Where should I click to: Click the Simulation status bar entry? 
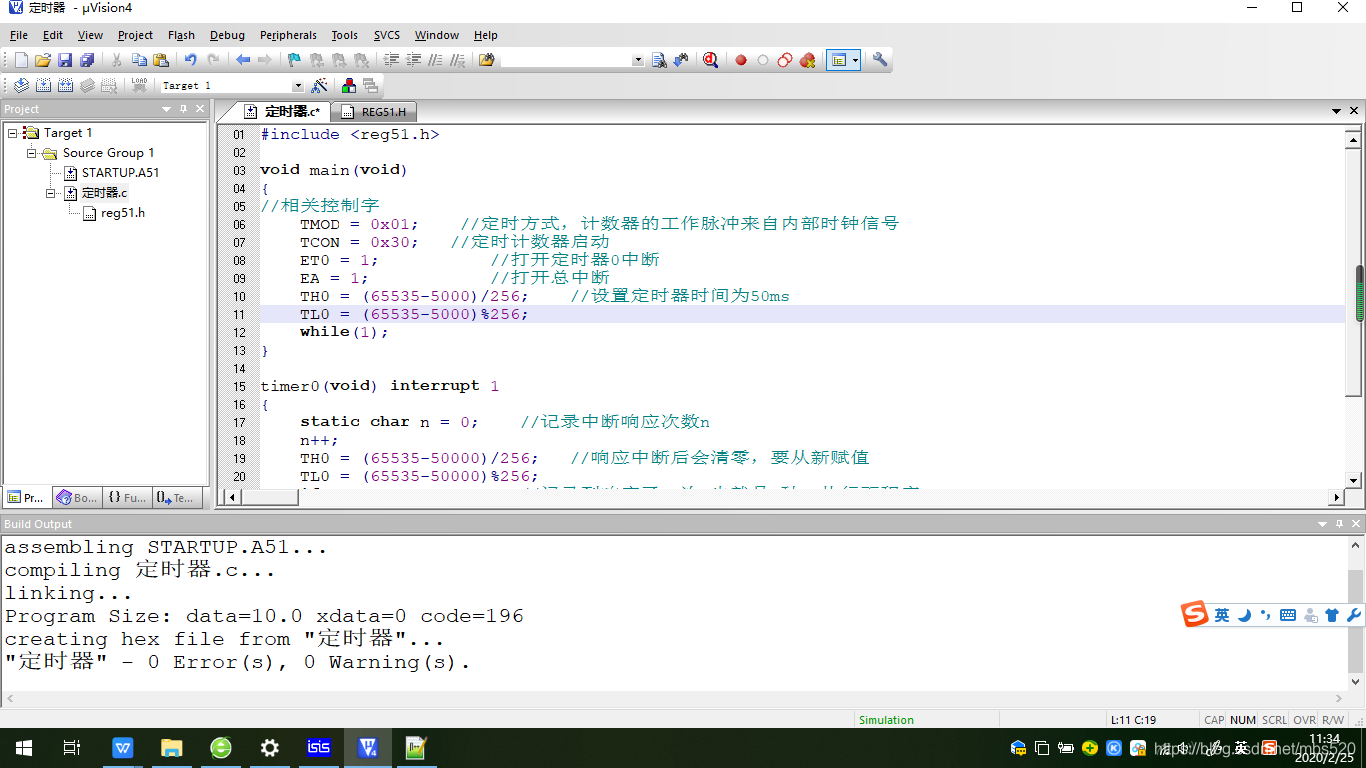(886, 720)
